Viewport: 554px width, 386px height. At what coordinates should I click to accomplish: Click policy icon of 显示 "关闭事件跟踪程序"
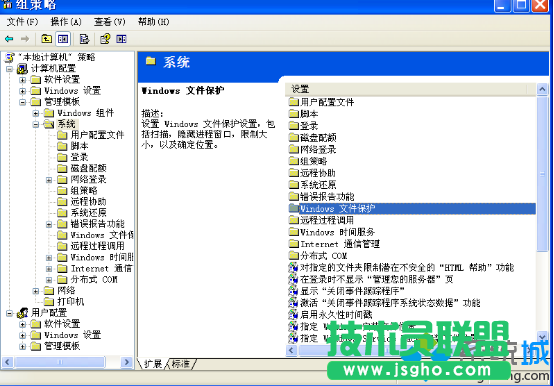293,291
